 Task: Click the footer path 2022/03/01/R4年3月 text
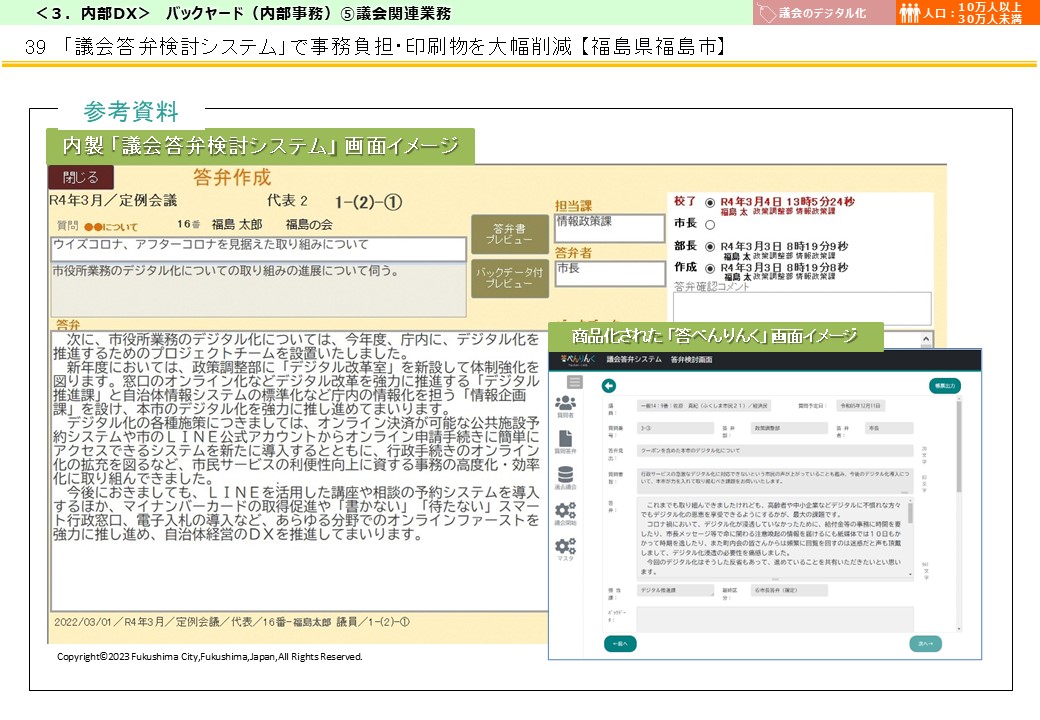click(x=231, y=622)
